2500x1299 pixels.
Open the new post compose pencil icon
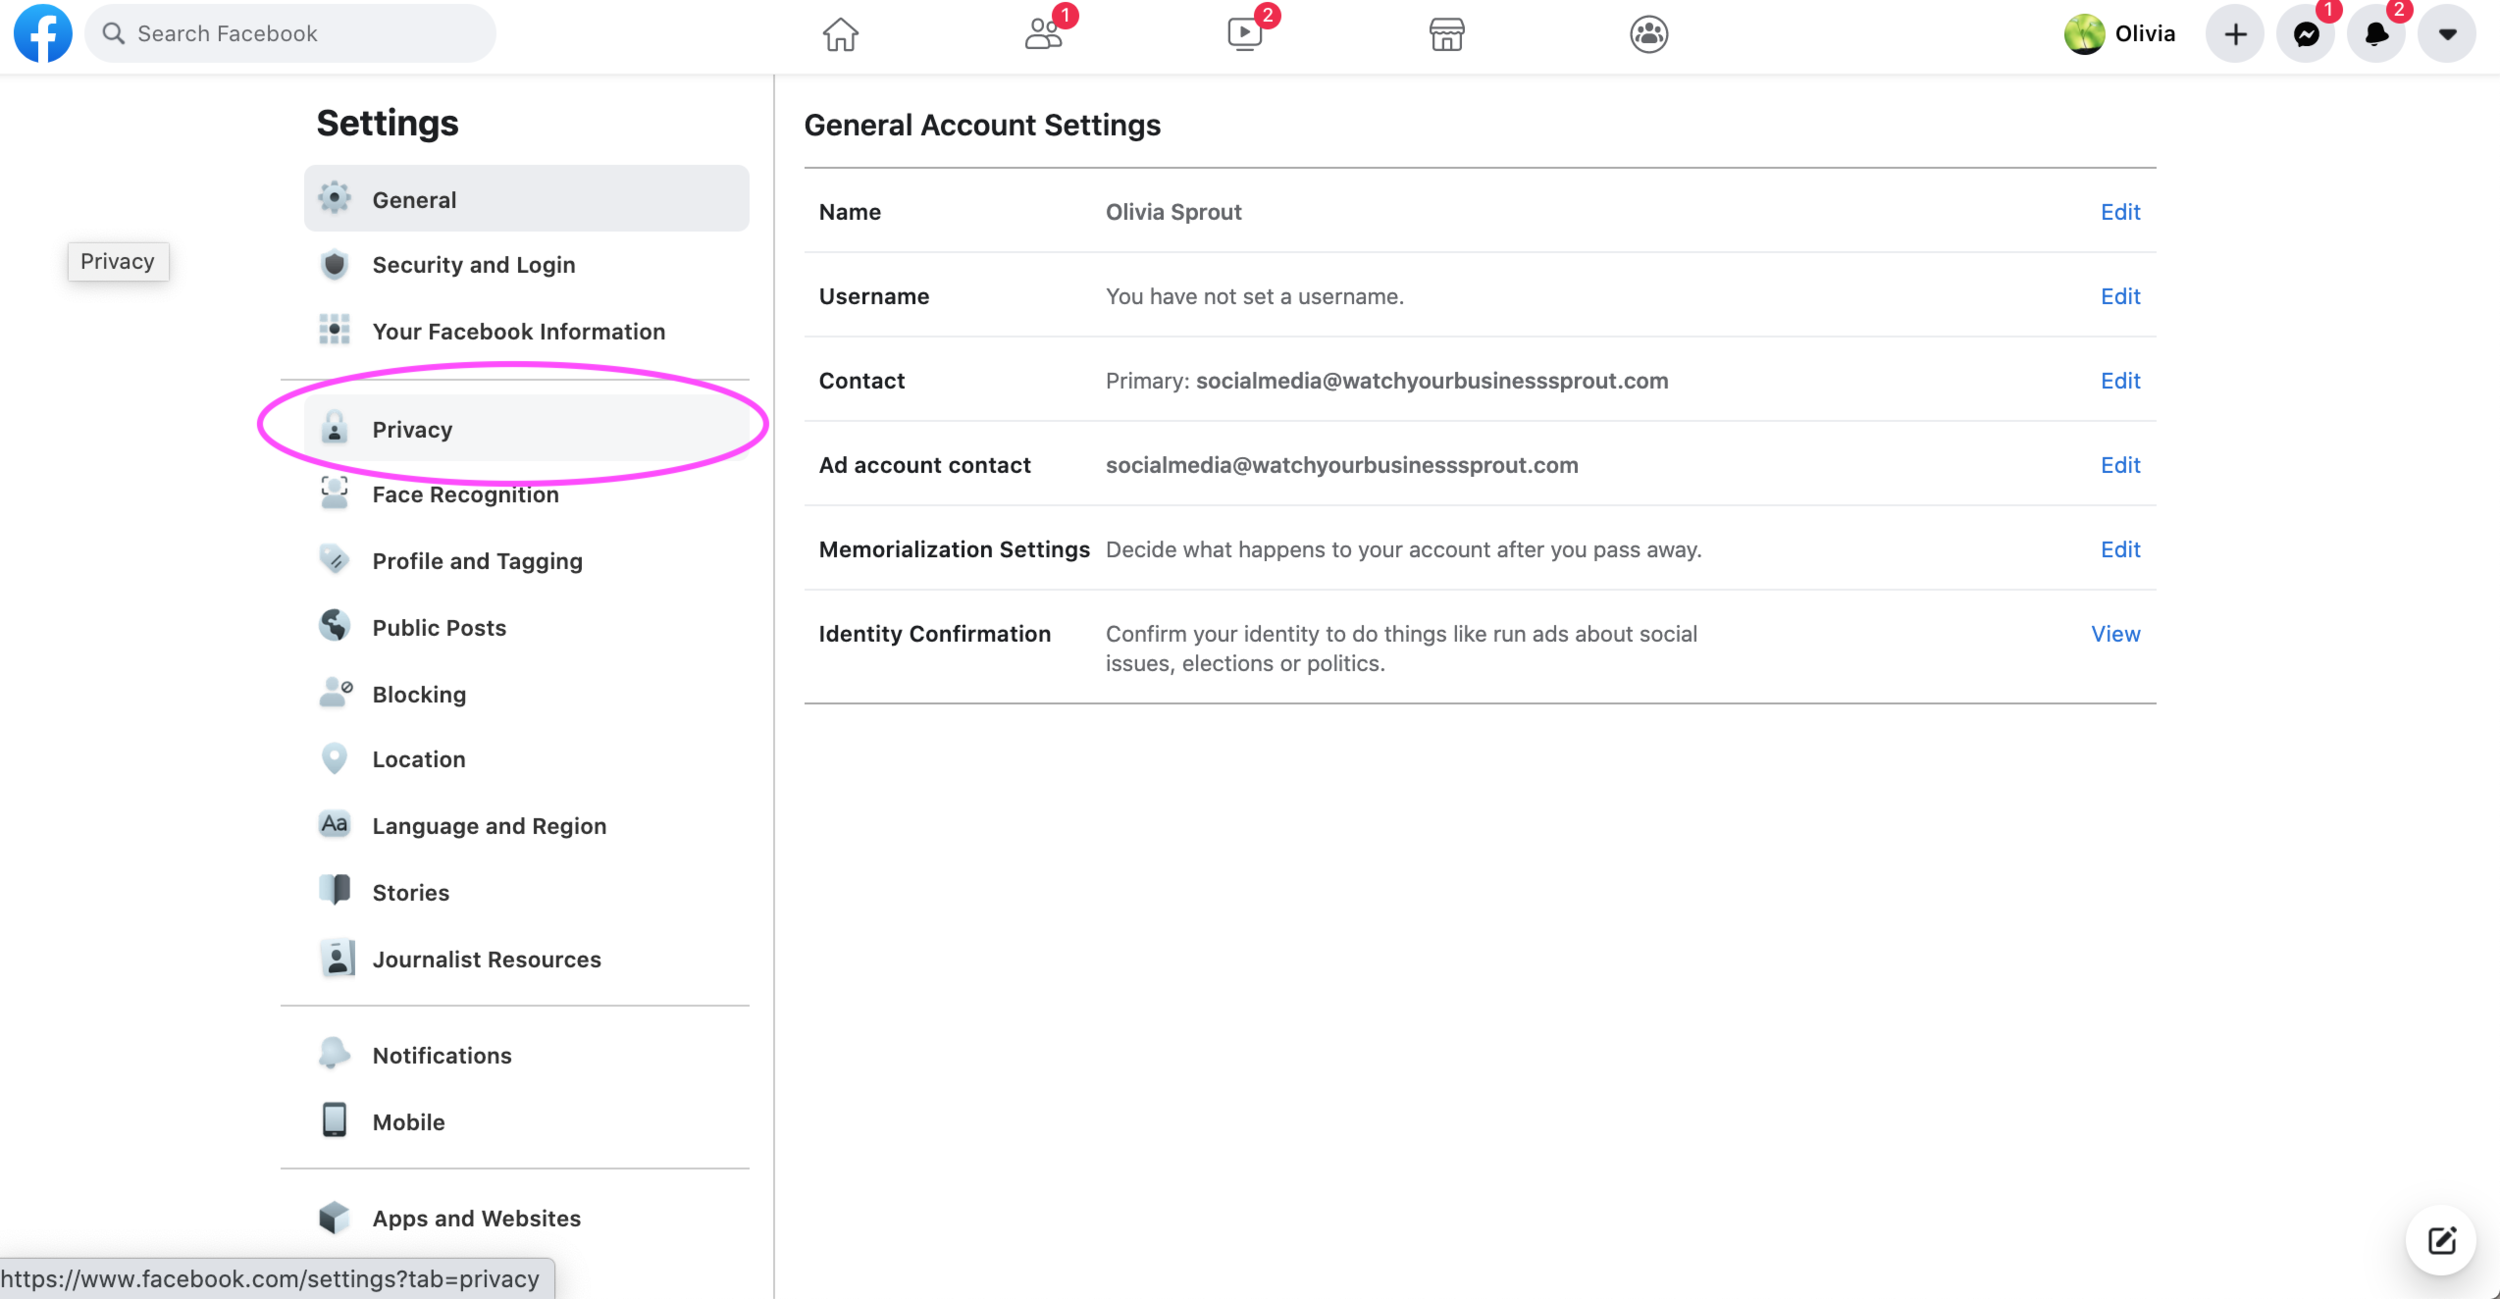click(2440, 1240)
